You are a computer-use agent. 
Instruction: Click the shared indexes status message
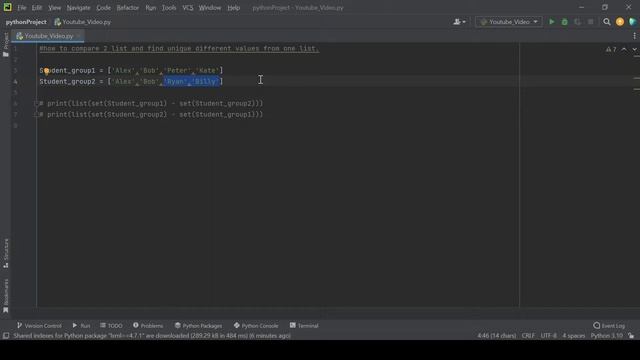152,336
